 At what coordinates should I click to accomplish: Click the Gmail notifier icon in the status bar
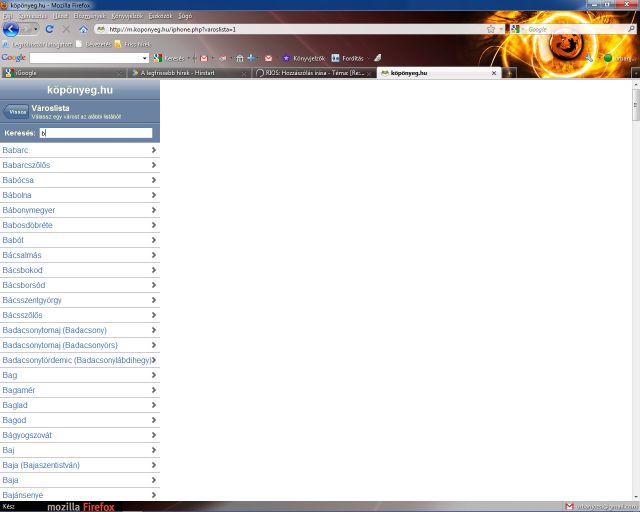point(569,507)
